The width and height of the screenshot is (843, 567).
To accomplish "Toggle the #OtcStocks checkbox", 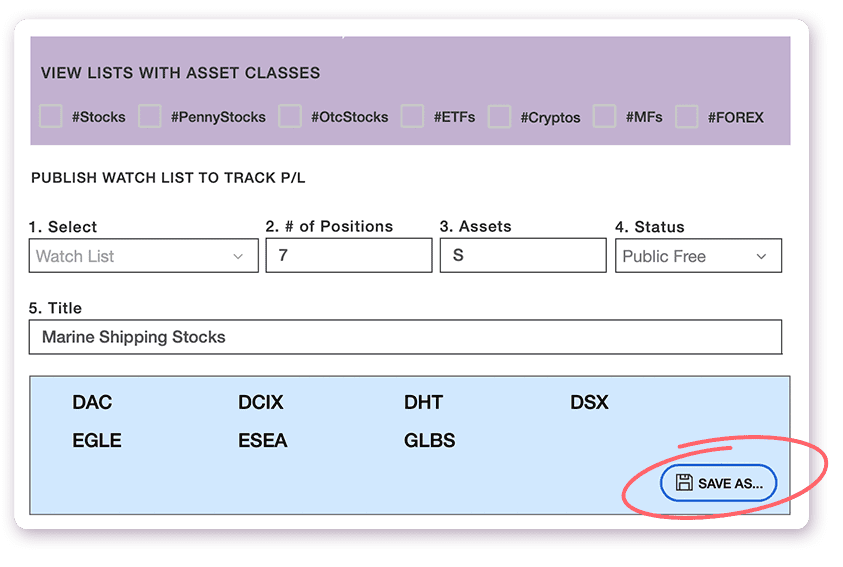I will point(290,116).
